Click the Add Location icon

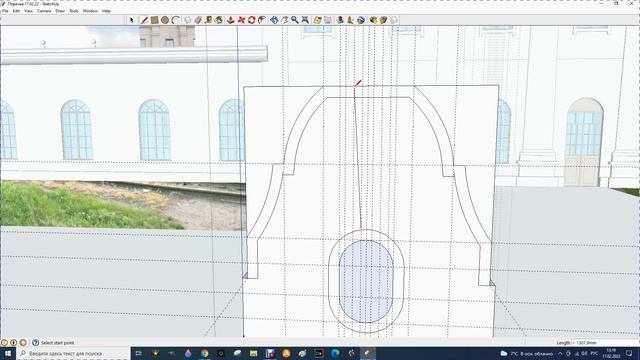tap(318, 20)
